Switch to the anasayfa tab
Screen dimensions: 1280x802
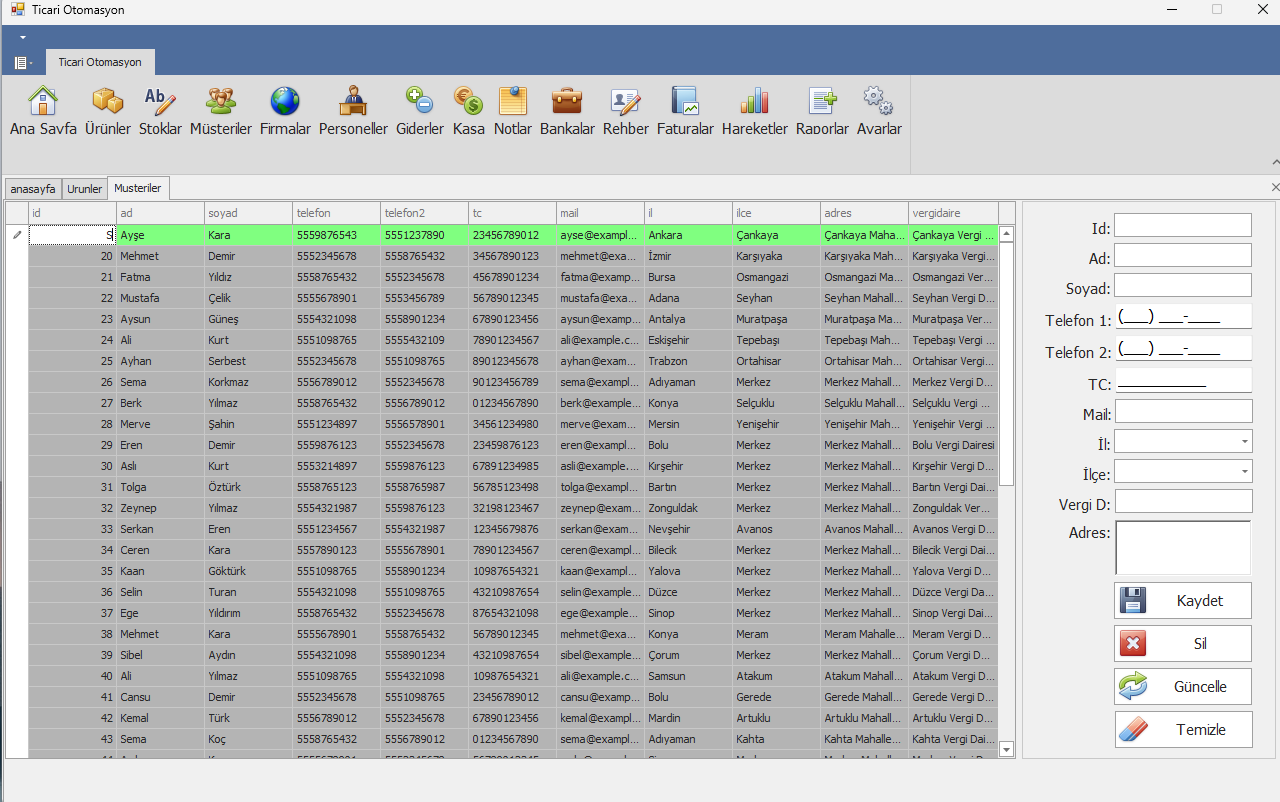pos(33,189)
